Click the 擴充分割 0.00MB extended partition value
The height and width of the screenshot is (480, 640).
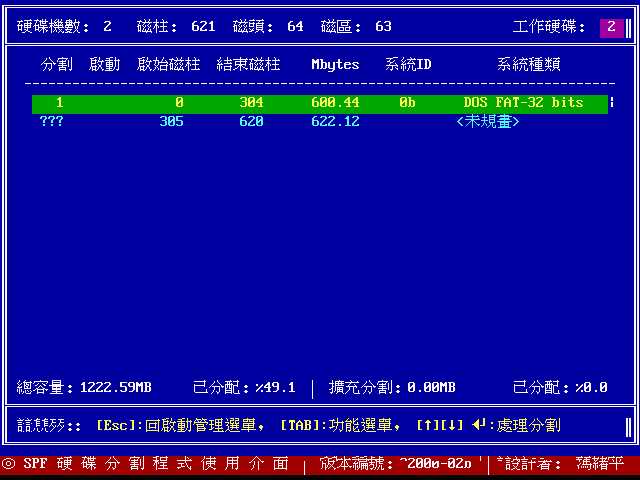click(x=391, y=387)
